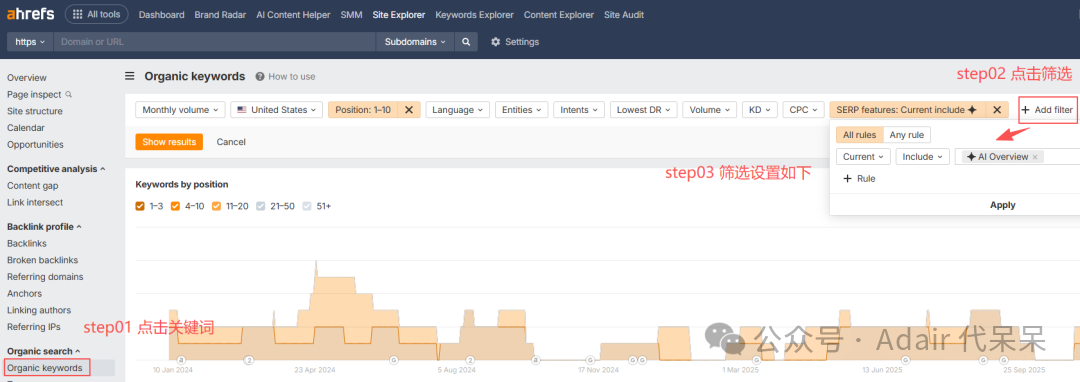This screenshot has height=382, width=1080.
Task: Open the SERP features filter chip
Action: pos(907,109)
